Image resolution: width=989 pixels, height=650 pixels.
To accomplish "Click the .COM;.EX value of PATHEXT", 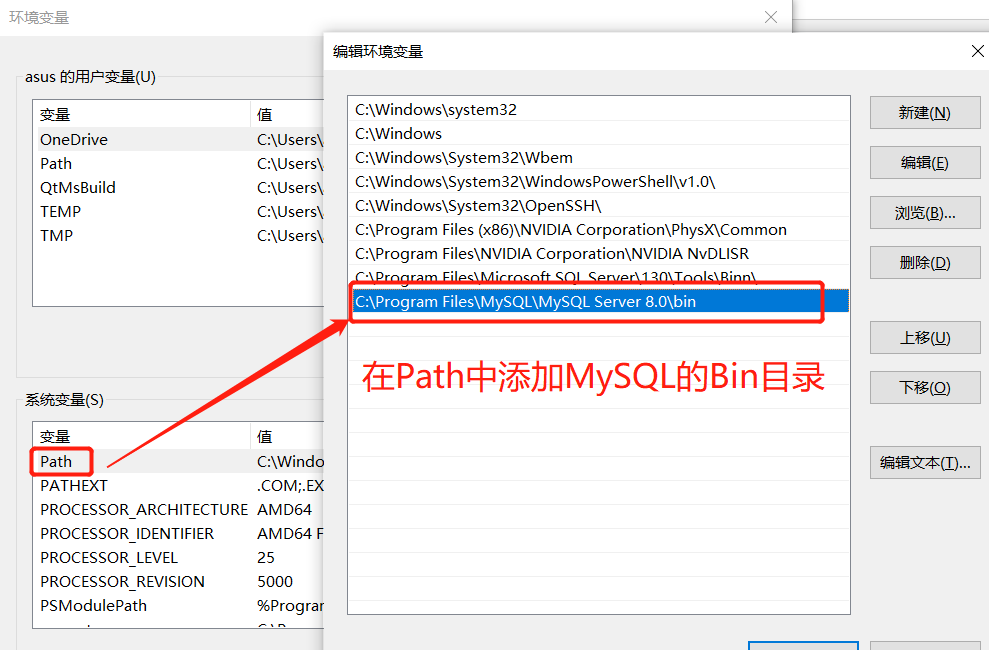I will (x=290, y=485).
